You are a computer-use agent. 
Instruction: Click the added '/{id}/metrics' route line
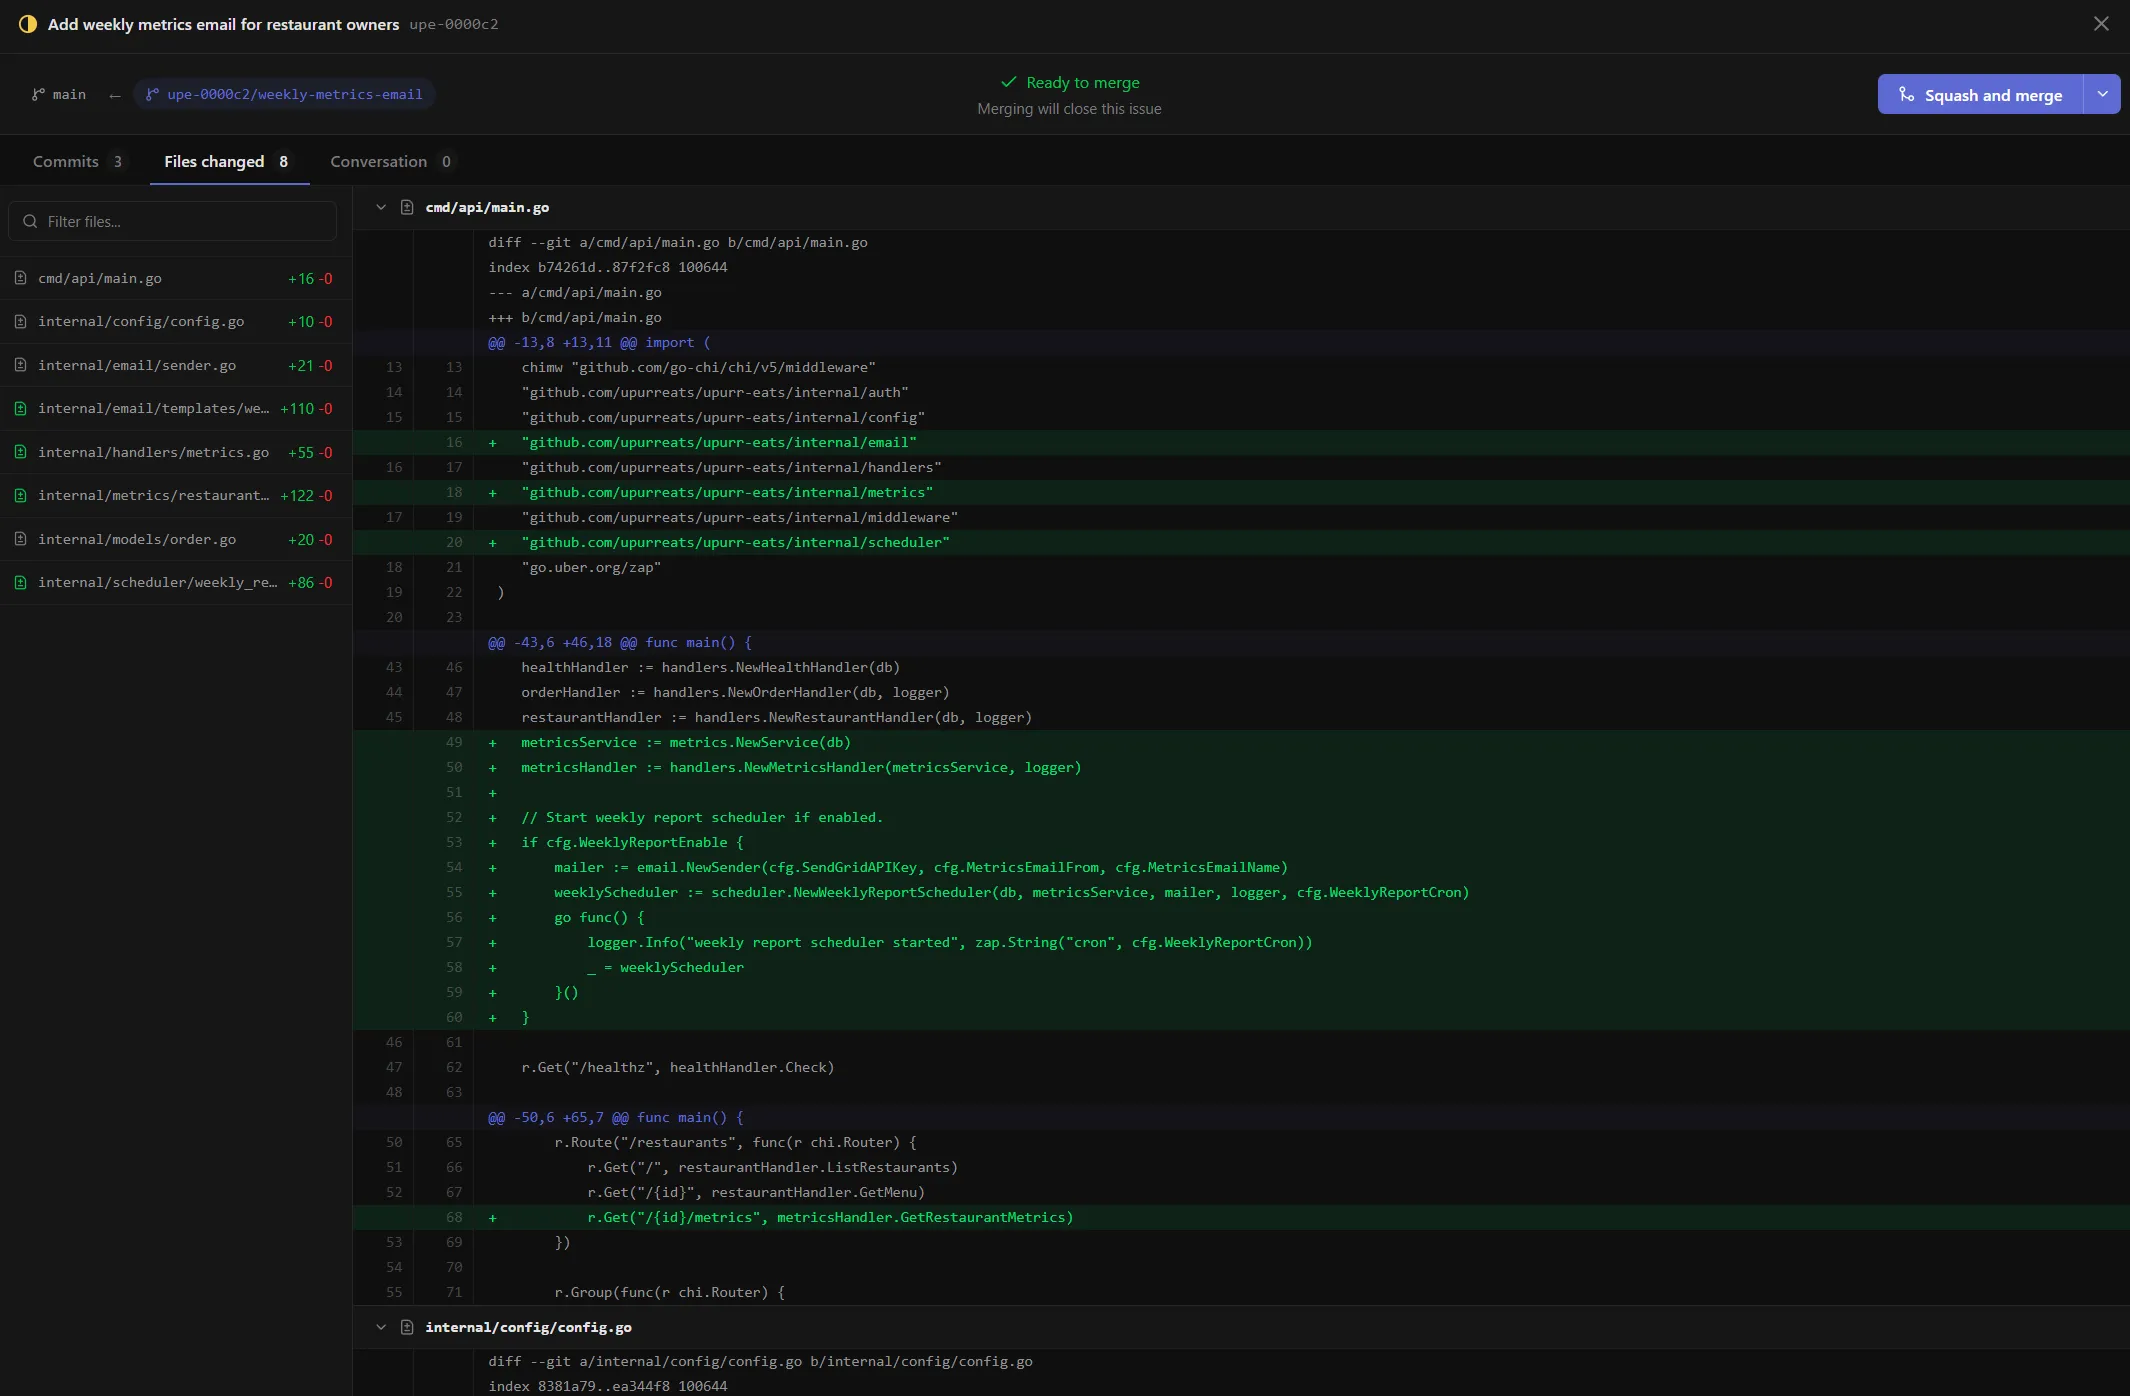1241,1217
